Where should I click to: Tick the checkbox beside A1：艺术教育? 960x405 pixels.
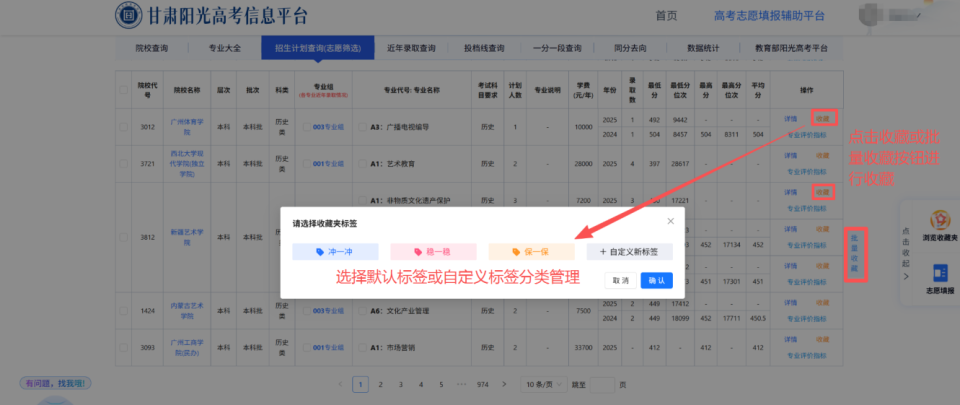(x=362, y=164)
